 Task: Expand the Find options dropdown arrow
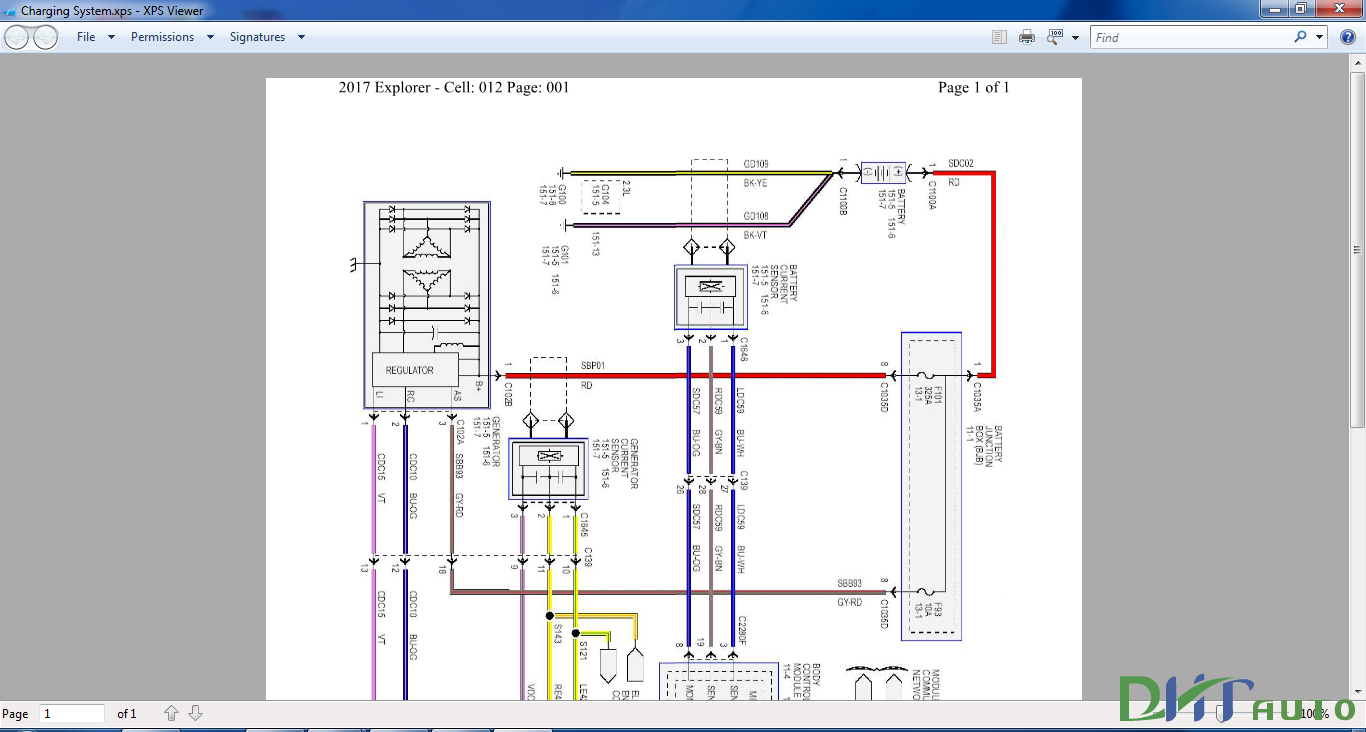point(1320,37)
